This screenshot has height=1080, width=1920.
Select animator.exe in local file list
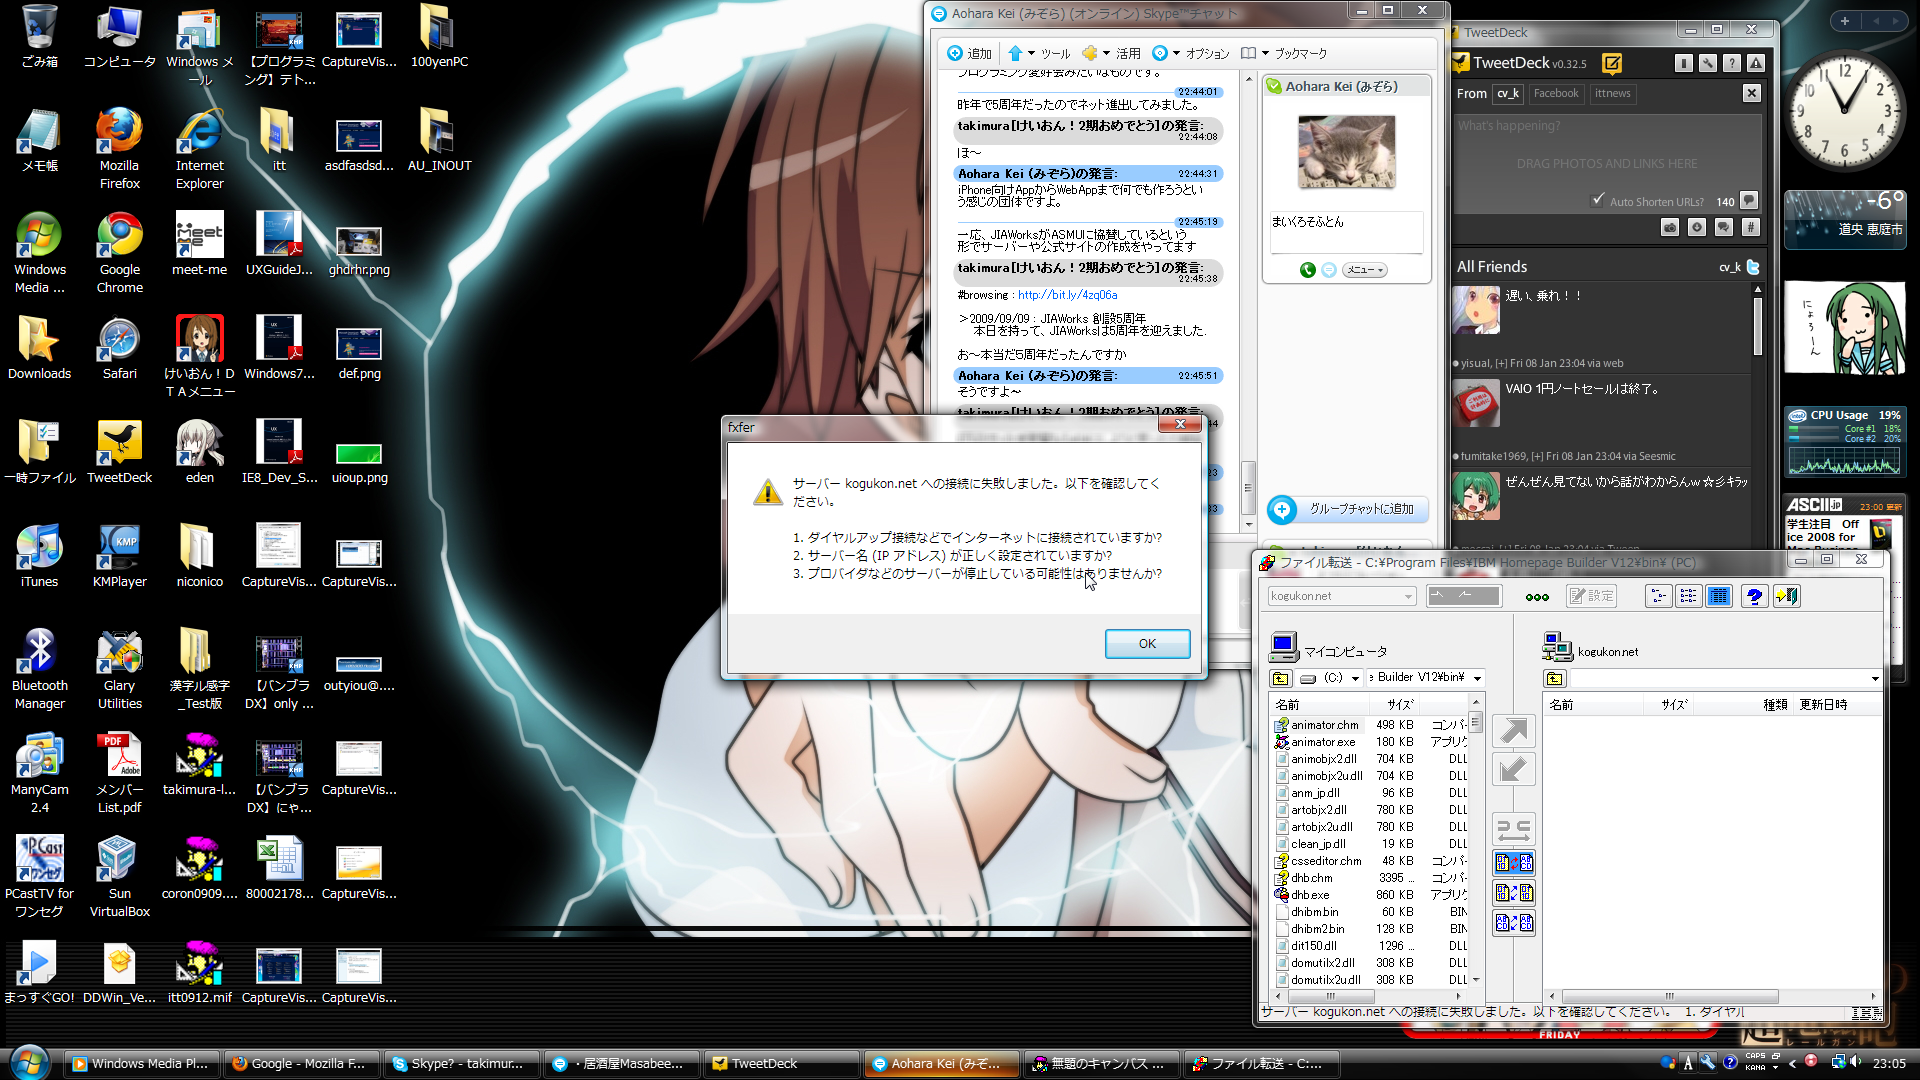tap(1322, 742)
